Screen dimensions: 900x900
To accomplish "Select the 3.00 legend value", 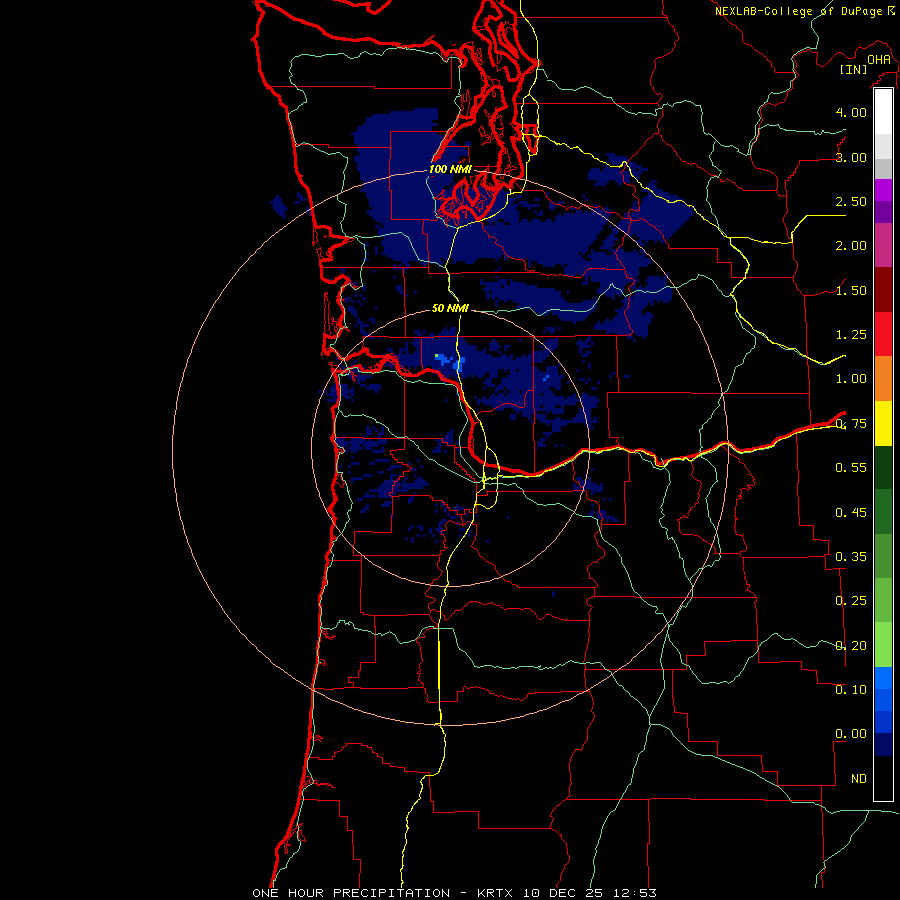I will coord(851,157).
